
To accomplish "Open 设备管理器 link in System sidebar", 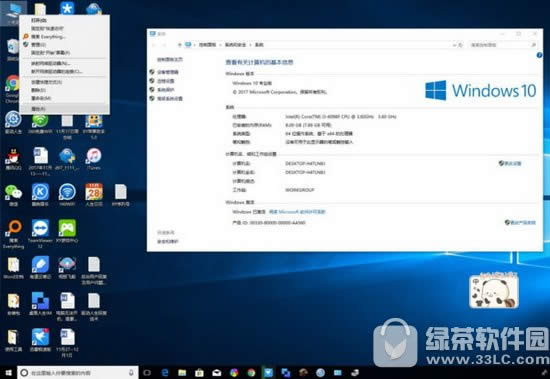I will click(x=168, y=72).
